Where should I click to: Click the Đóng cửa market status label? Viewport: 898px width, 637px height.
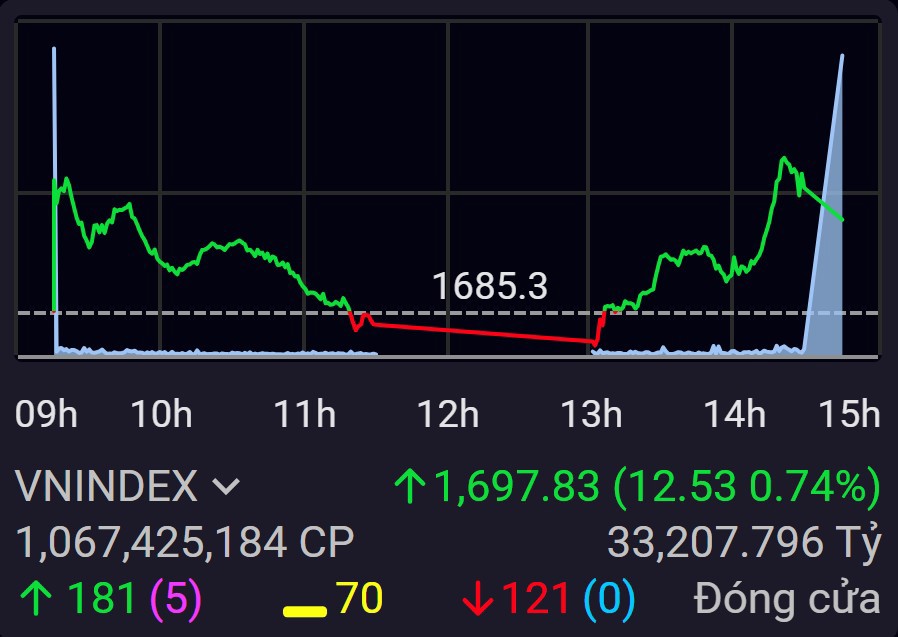pyautogui.click(x=787, y=599)
